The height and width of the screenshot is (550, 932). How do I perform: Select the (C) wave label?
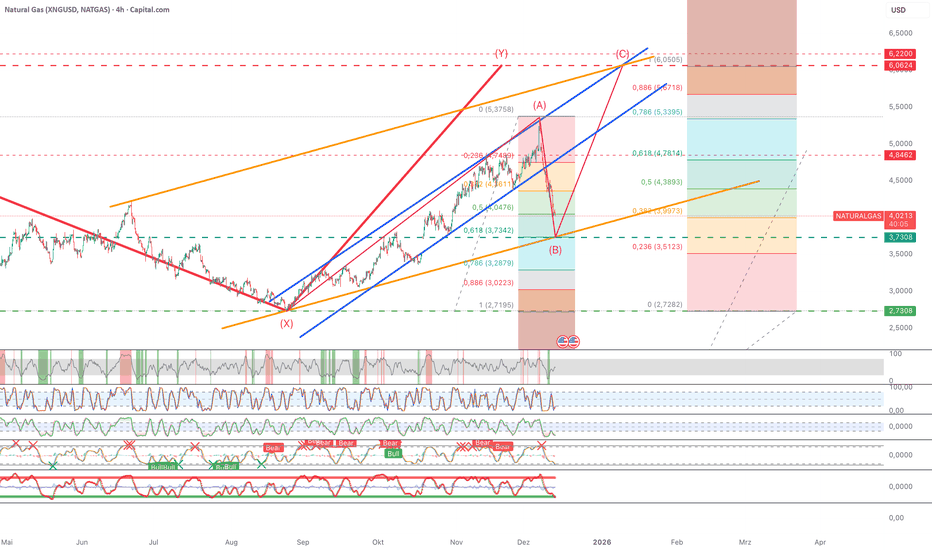tap(622, 54)
